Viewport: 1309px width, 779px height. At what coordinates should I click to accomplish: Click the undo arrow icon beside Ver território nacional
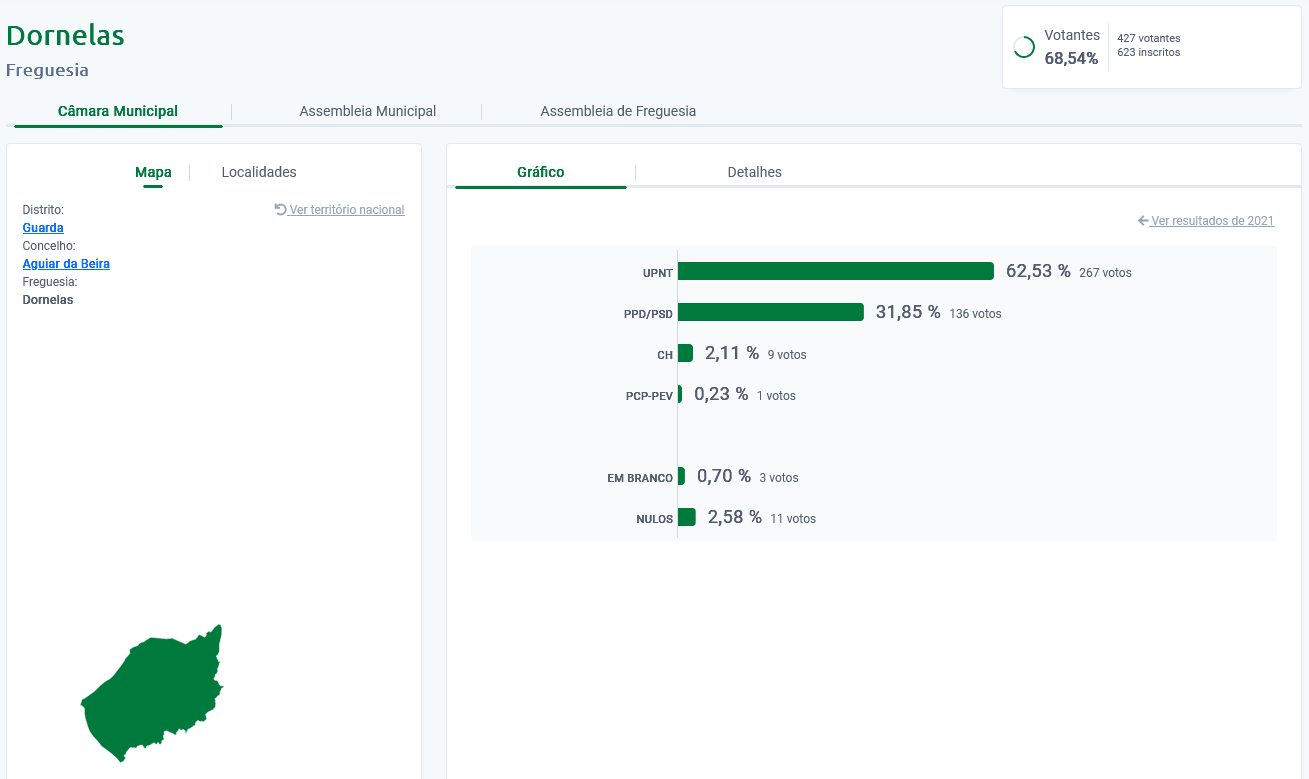281,210
